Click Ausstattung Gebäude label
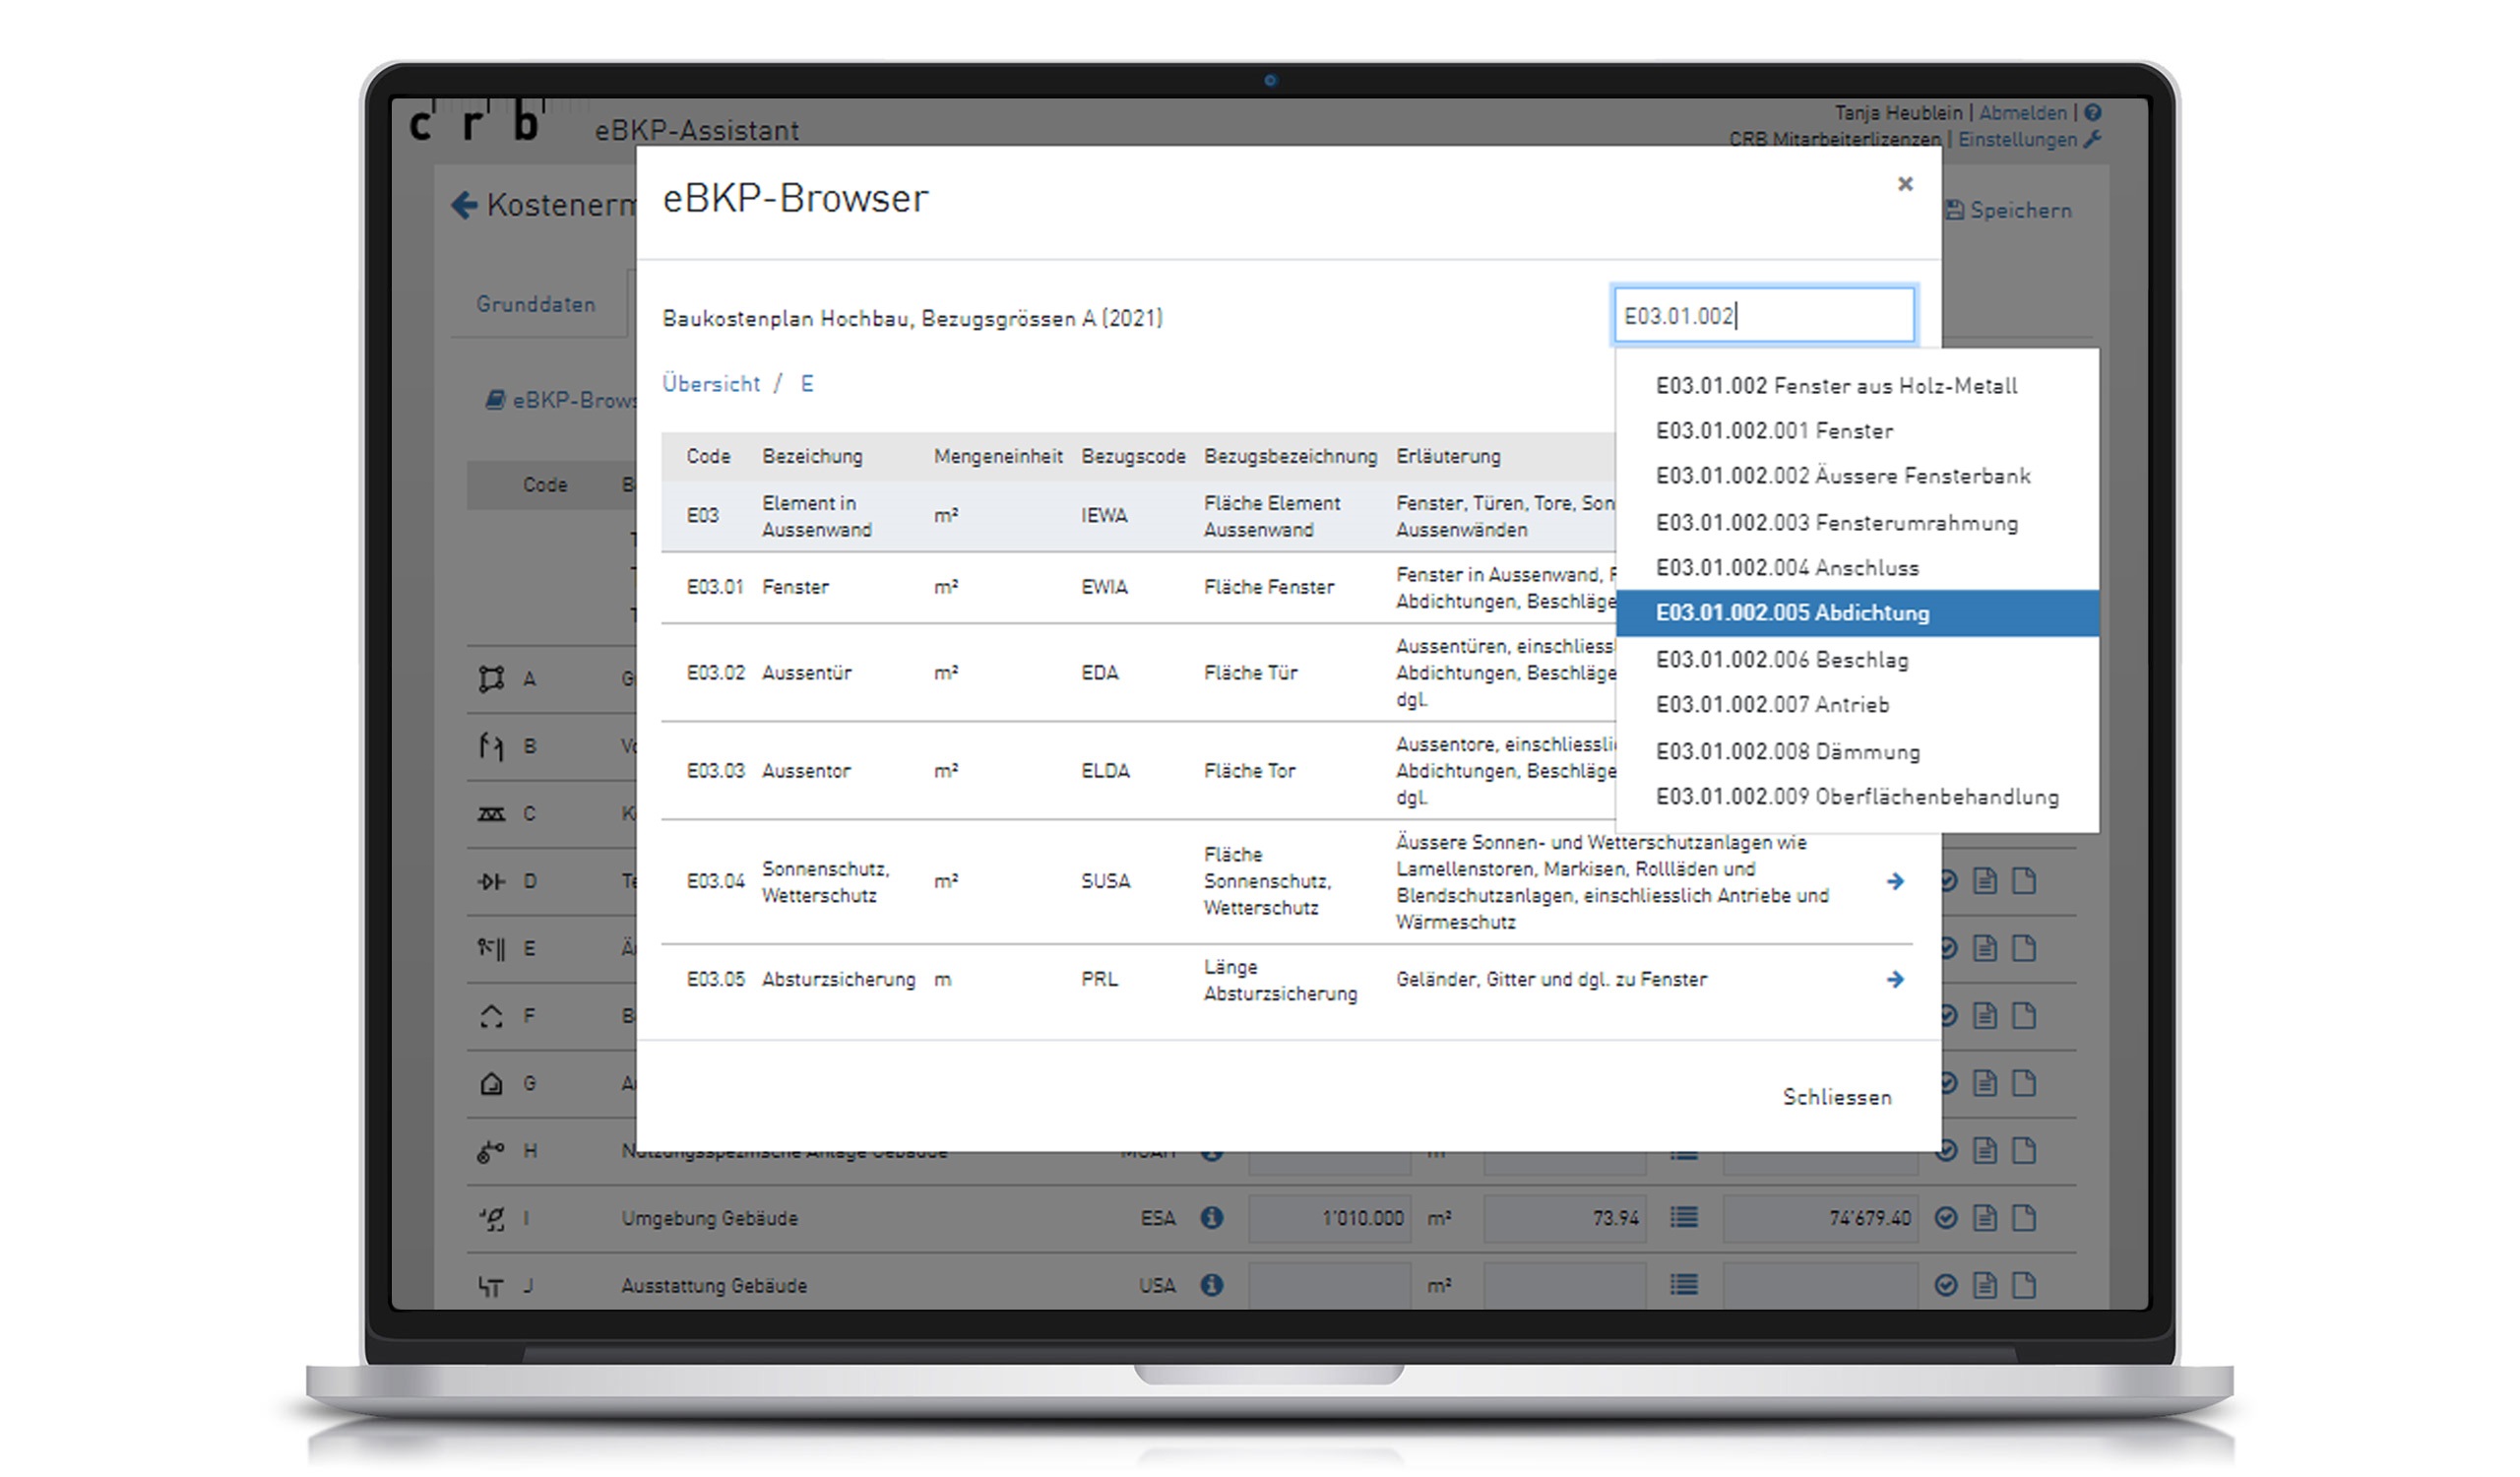Screen dimensions: 2520x1477 coord(714,1286)
